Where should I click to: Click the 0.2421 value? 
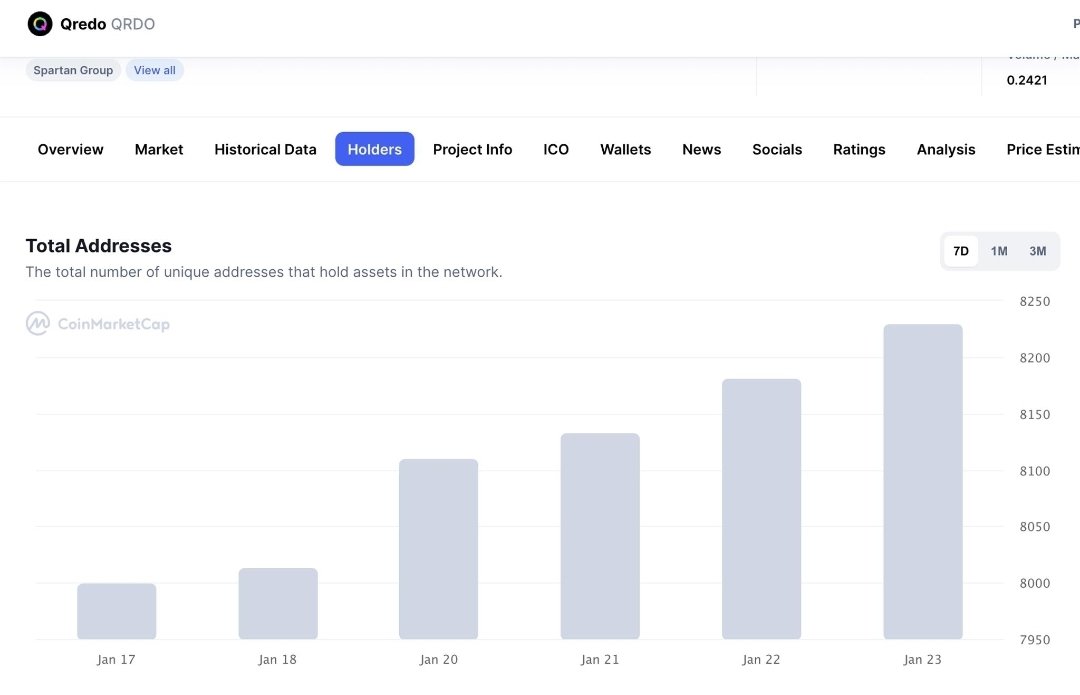(x=1026, y=80)
